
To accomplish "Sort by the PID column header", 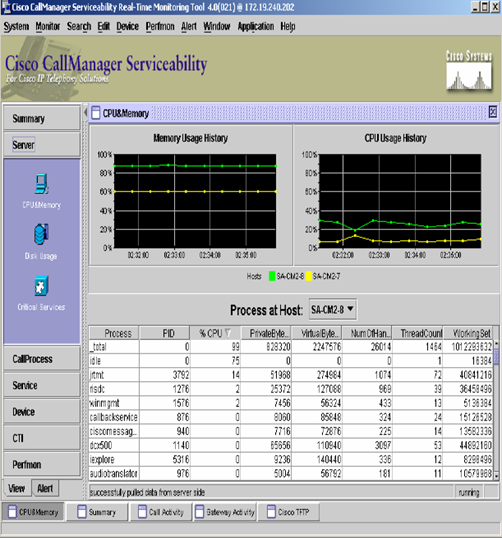I will tap(165, 333).
